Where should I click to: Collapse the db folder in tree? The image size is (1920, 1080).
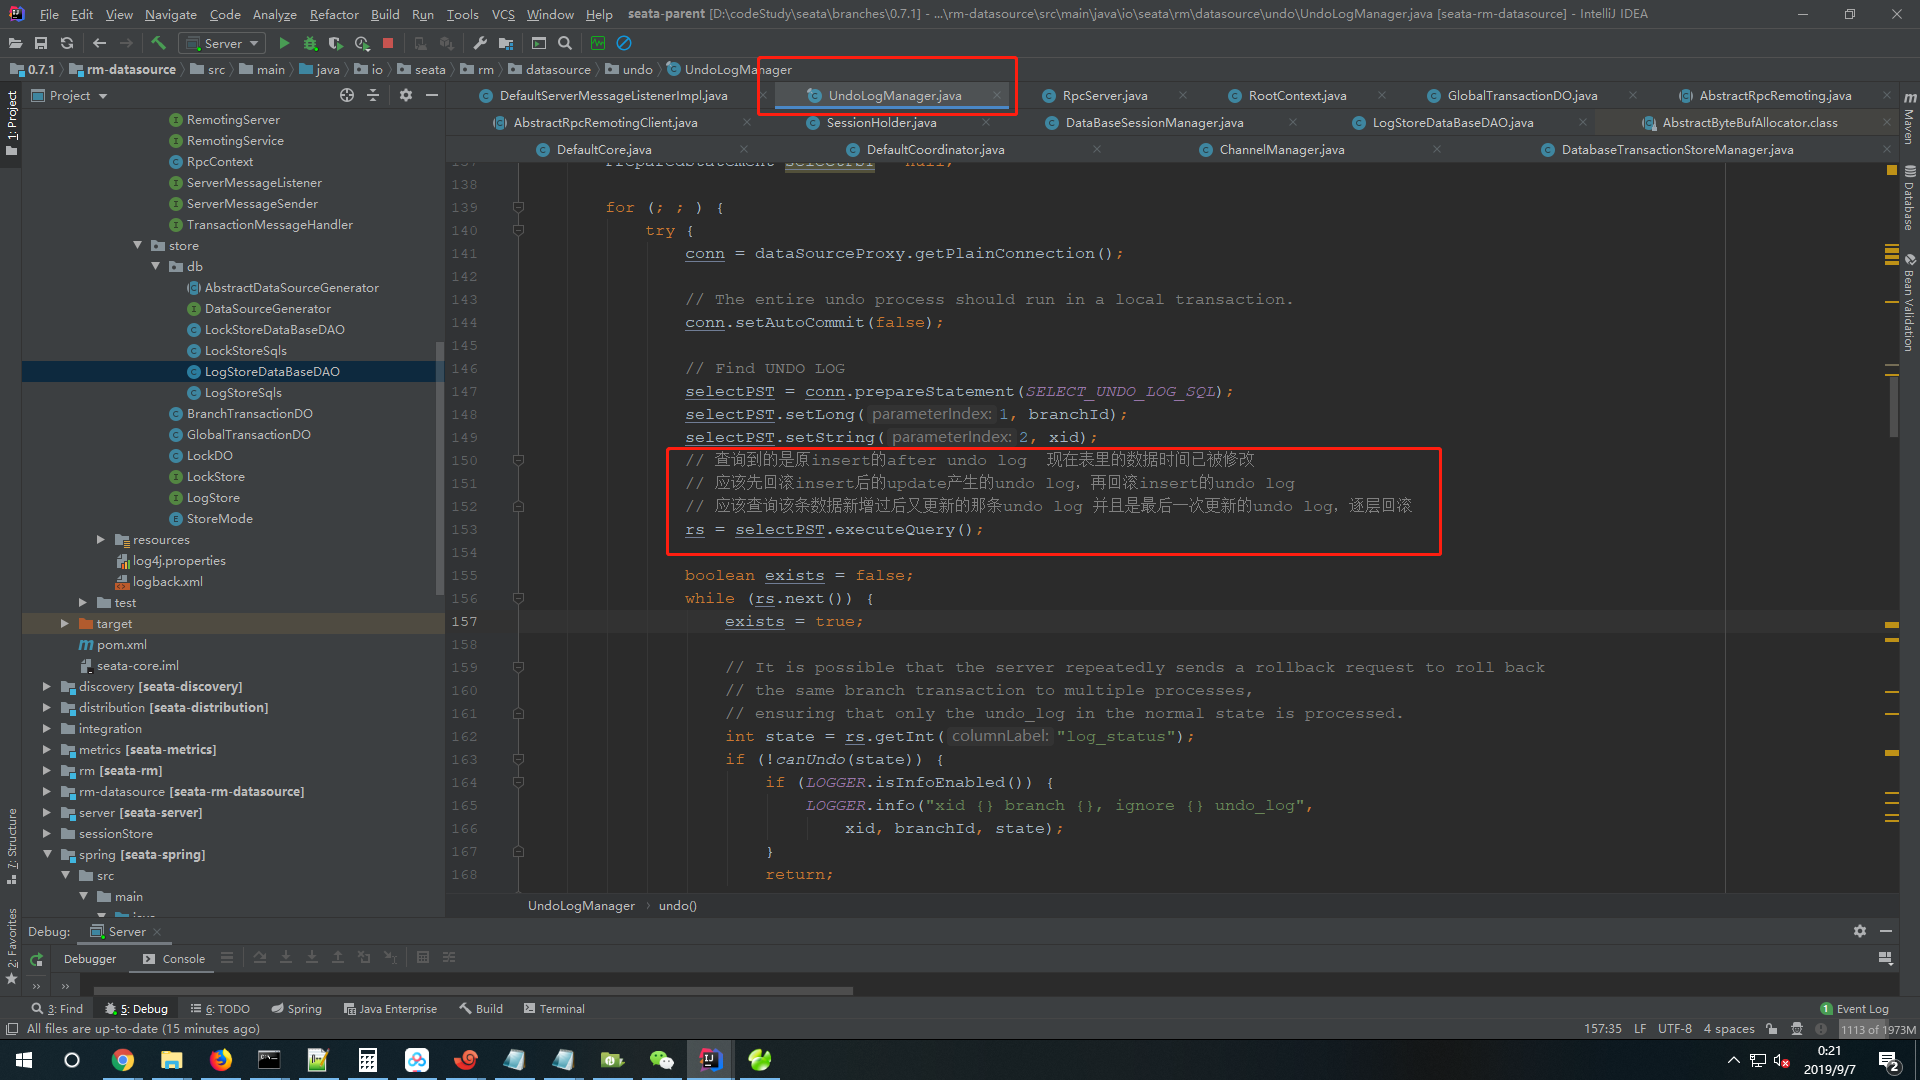156,266
